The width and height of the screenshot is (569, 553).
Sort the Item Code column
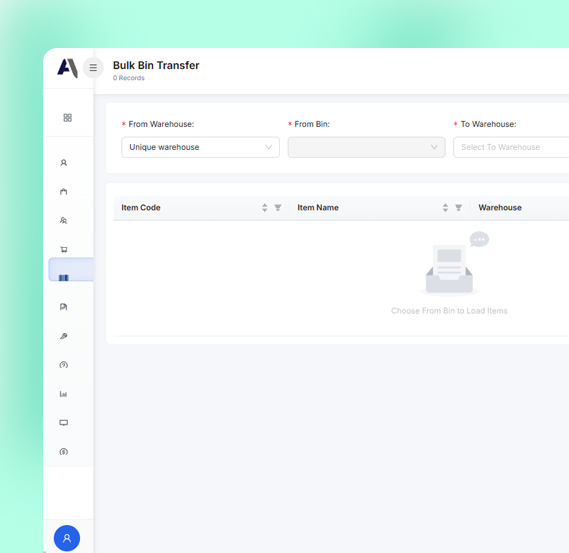265,208
